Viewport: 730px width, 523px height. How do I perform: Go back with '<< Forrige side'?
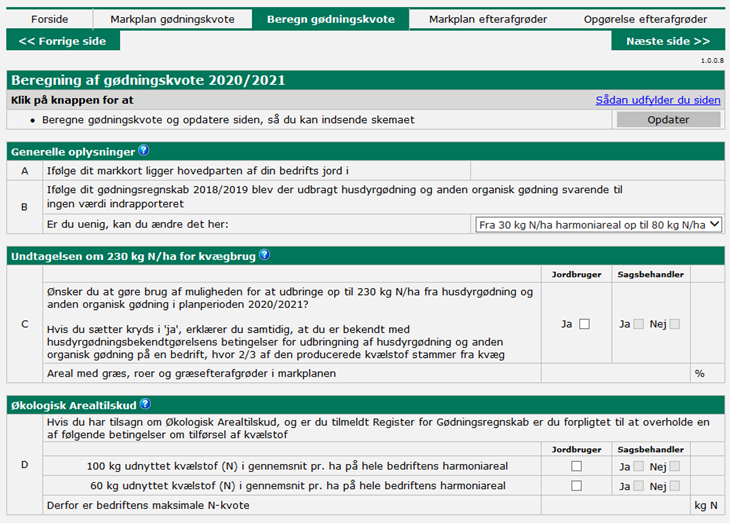click(x=62, y=41)
